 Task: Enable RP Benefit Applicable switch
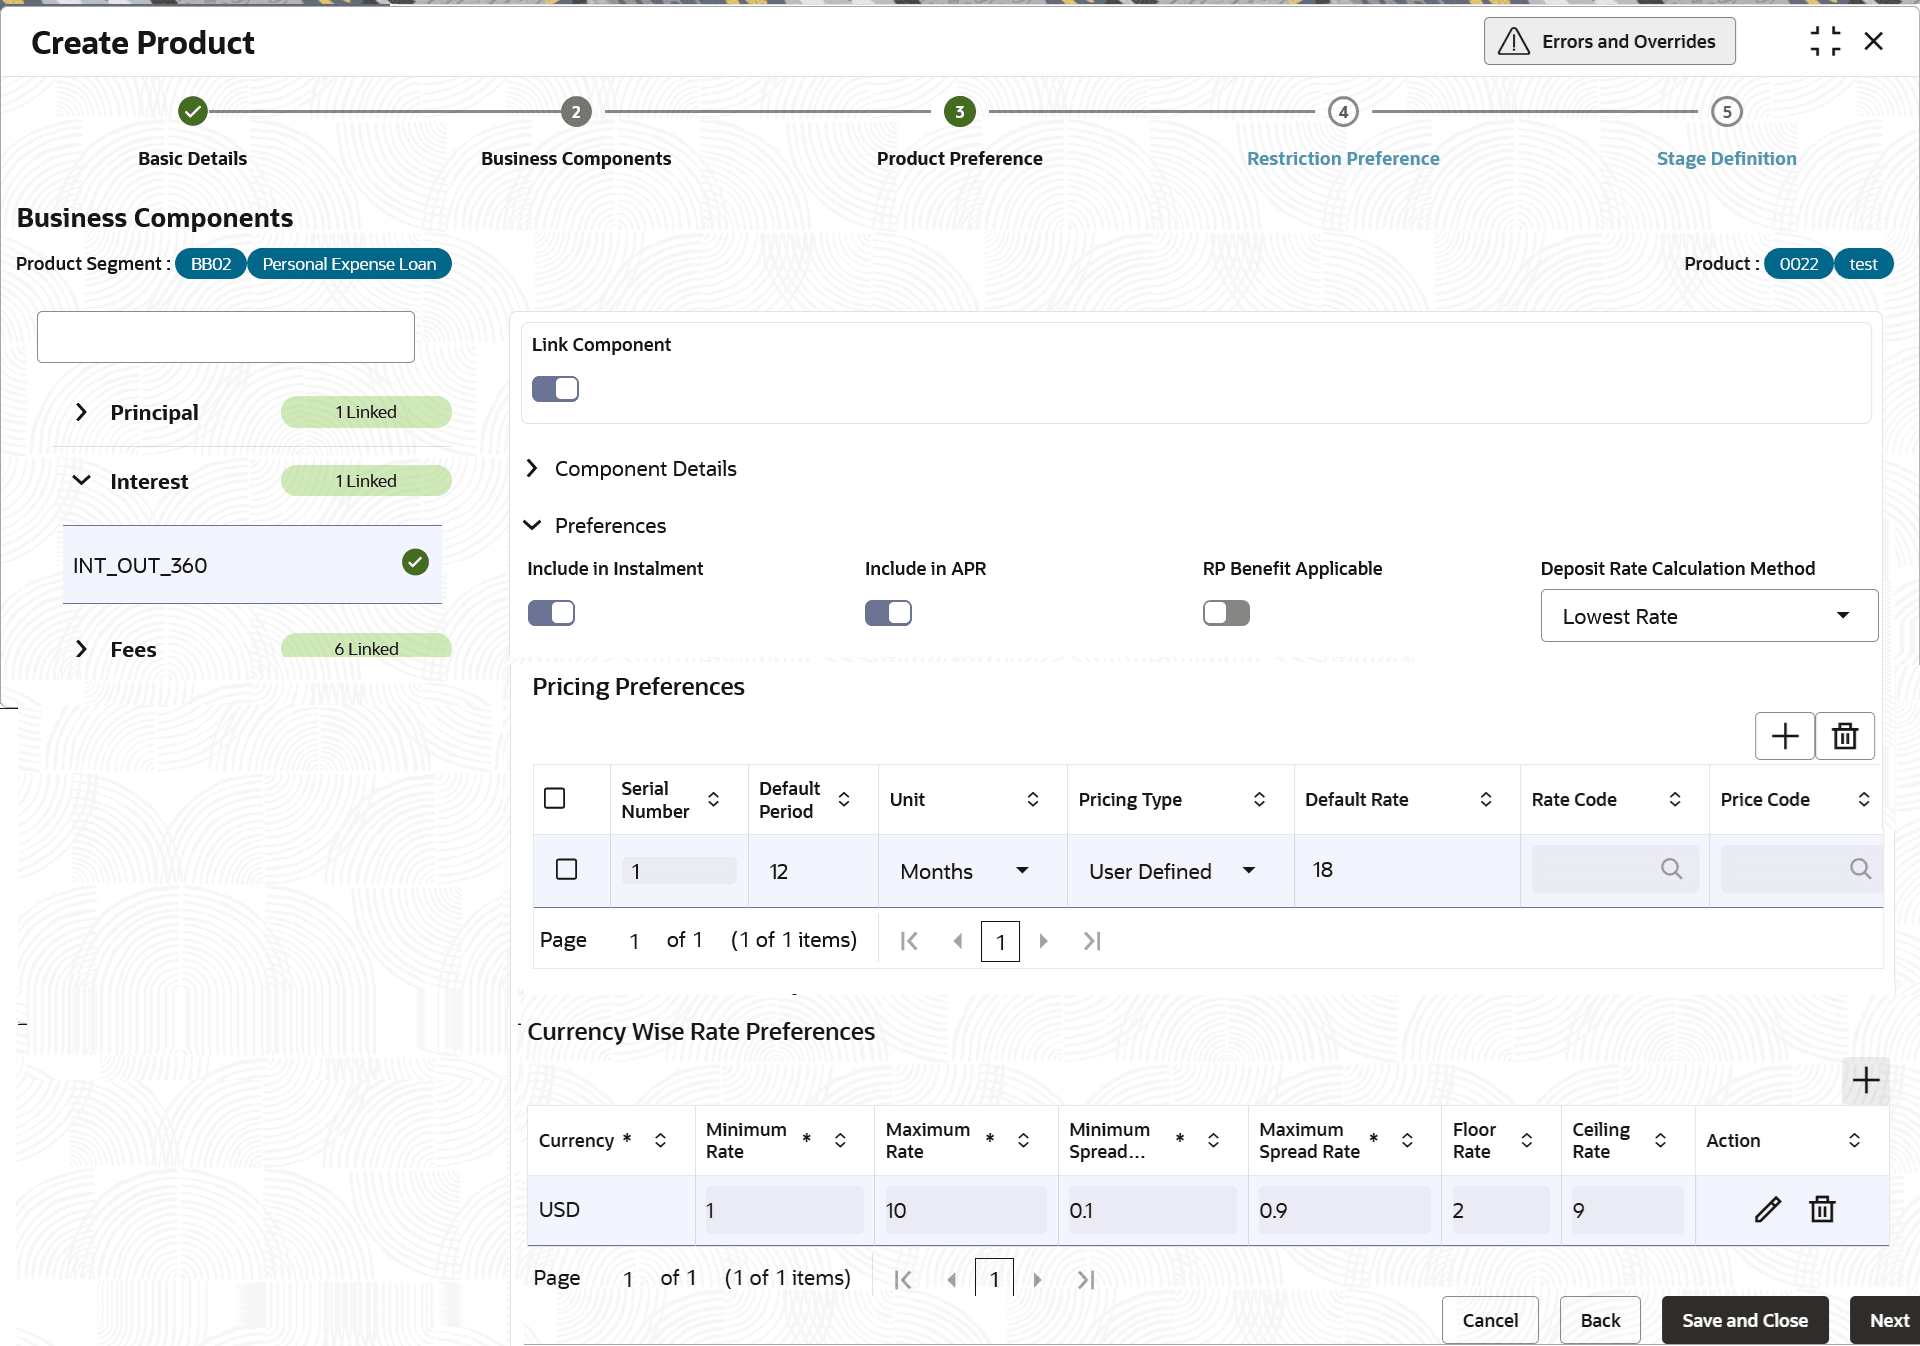[1226, 613]
